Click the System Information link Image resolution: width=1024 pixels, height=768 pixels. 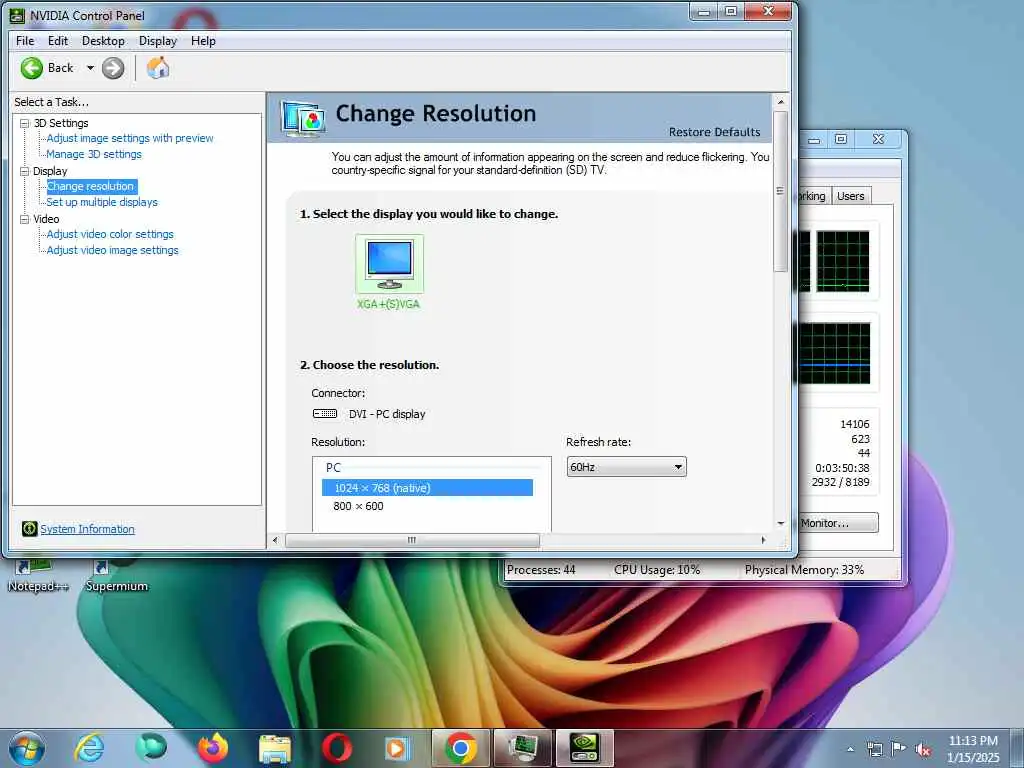(88, 529)
